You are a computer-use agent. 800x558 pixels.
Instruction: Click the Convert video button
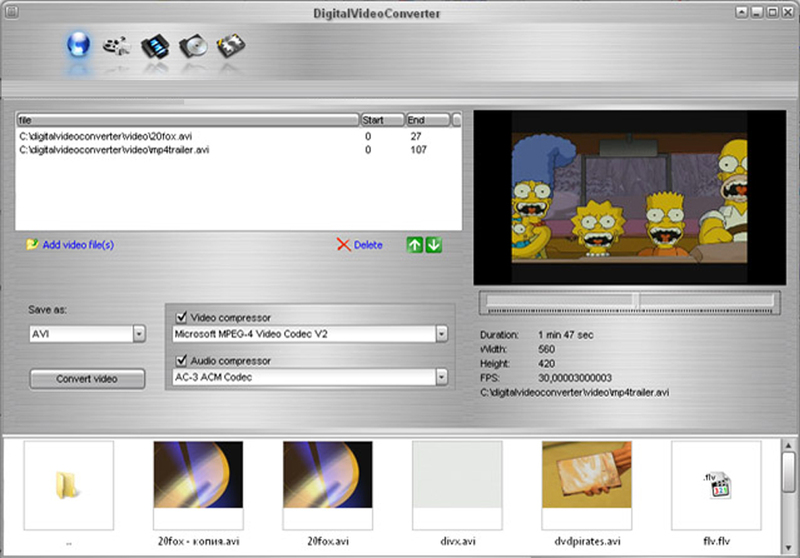(x=87, y=379)
